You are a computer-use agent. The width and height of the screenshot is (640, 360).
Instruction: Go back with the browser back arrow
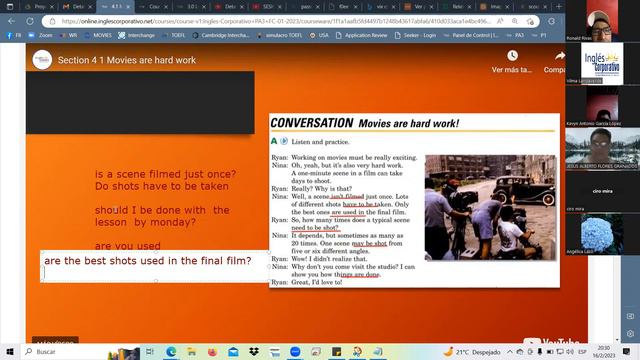(12, 21)
